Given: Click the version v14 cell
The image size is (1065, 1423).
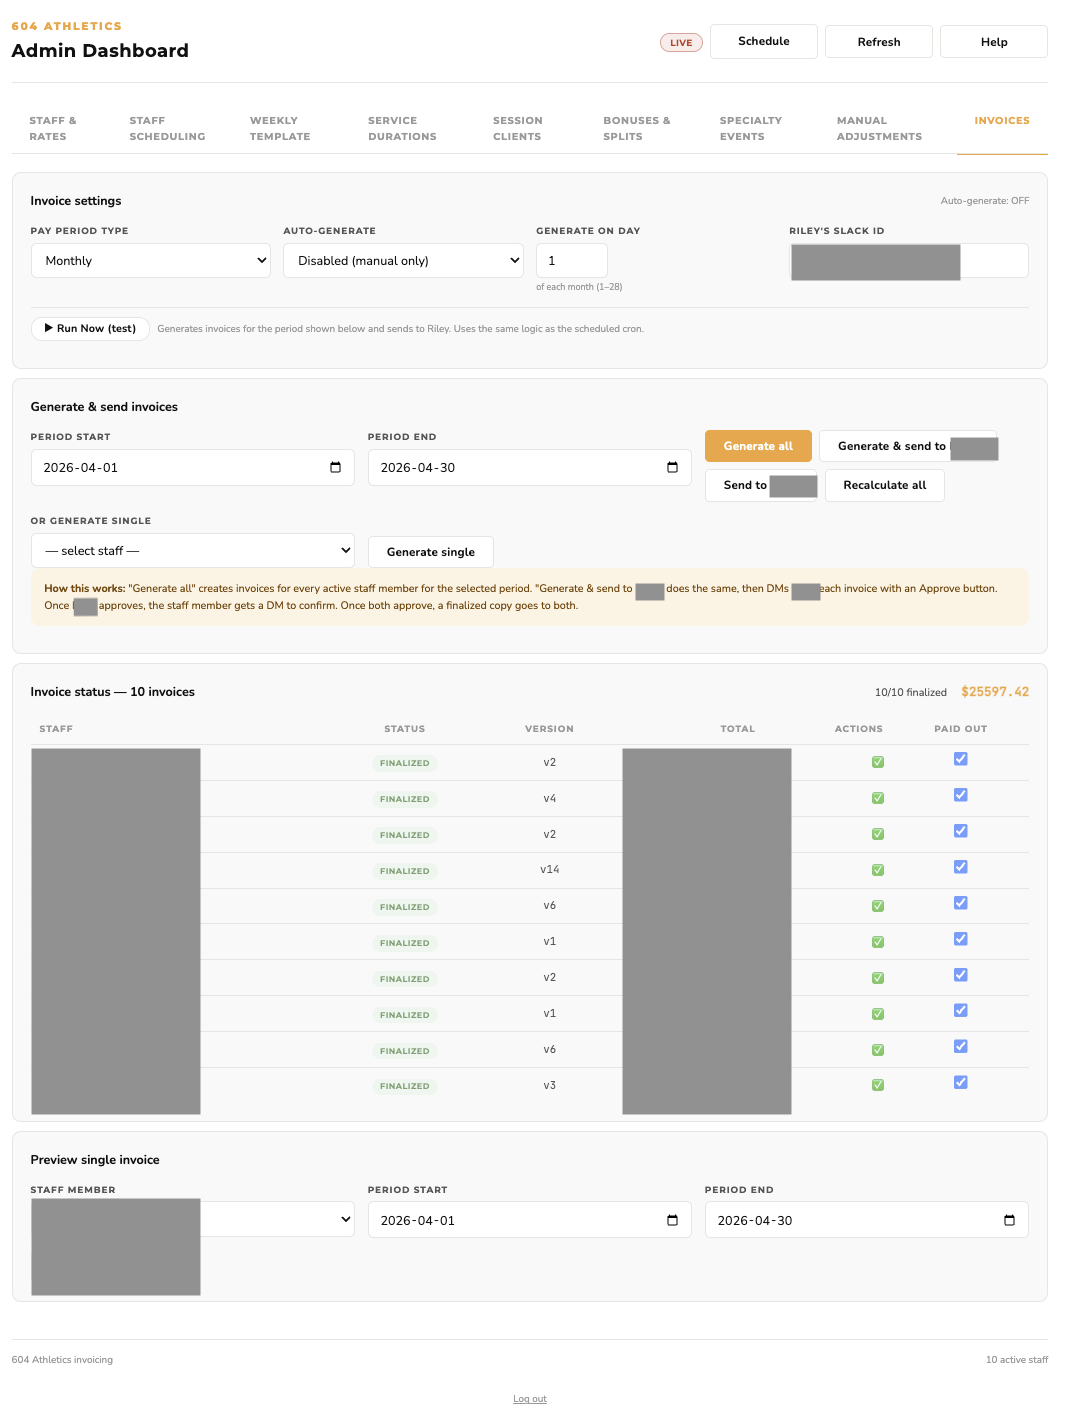Looking at the screenshot, I should tap(550, 869).
